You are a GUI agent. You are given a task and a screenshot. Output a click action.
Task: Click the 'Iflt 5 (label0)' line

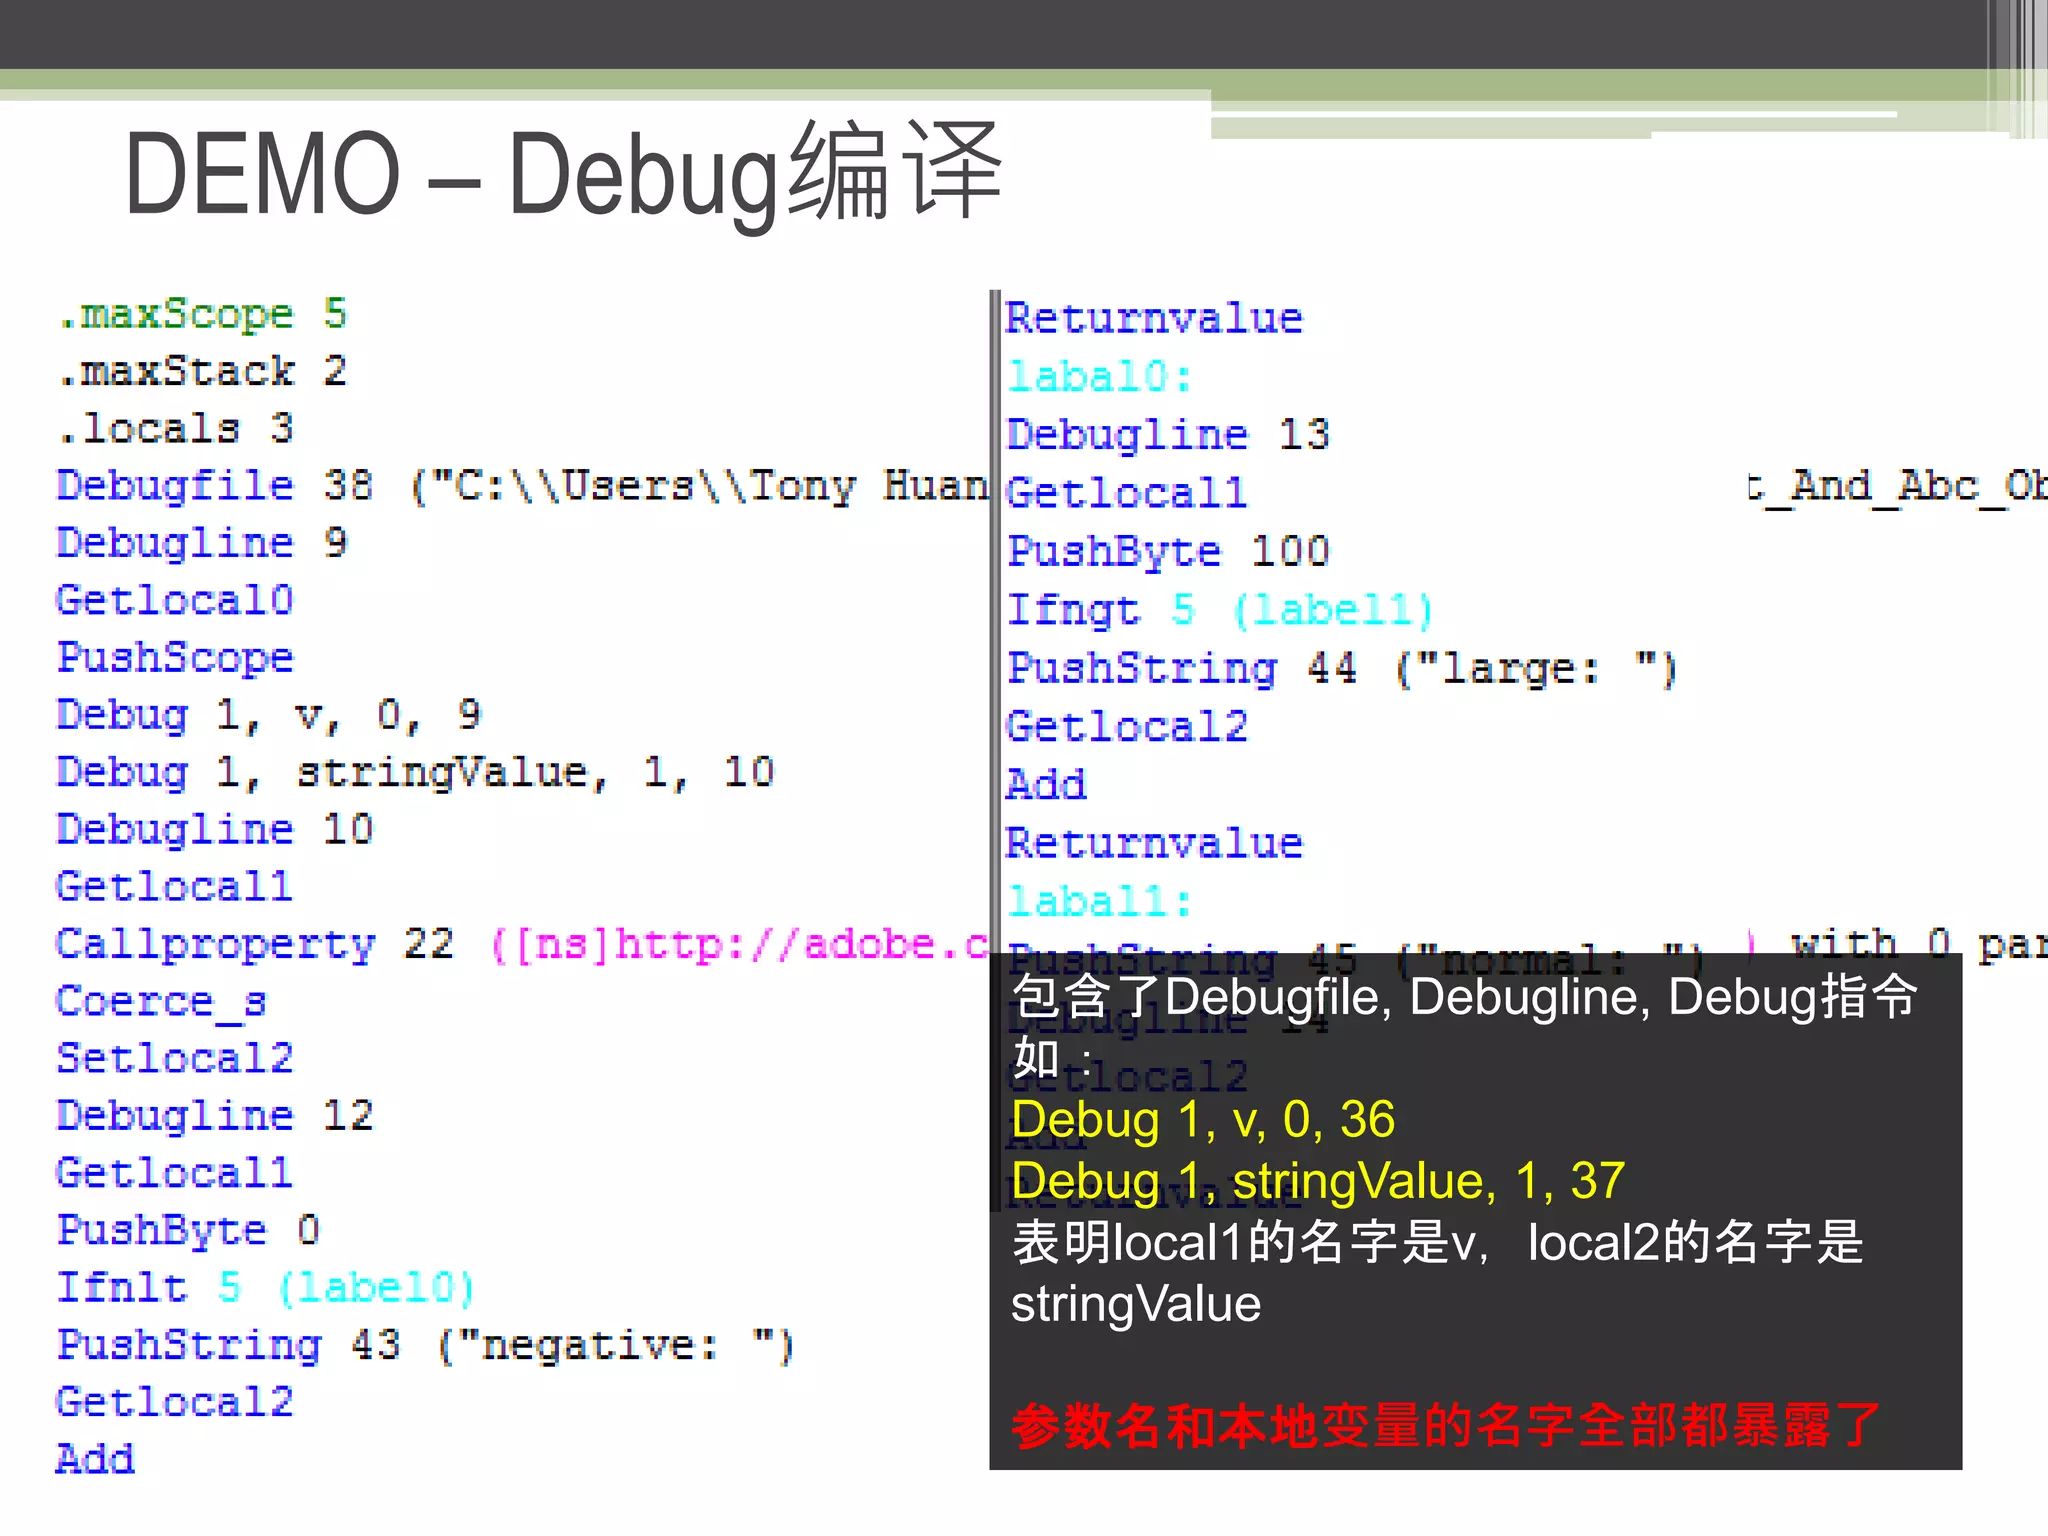(265, 1288)
